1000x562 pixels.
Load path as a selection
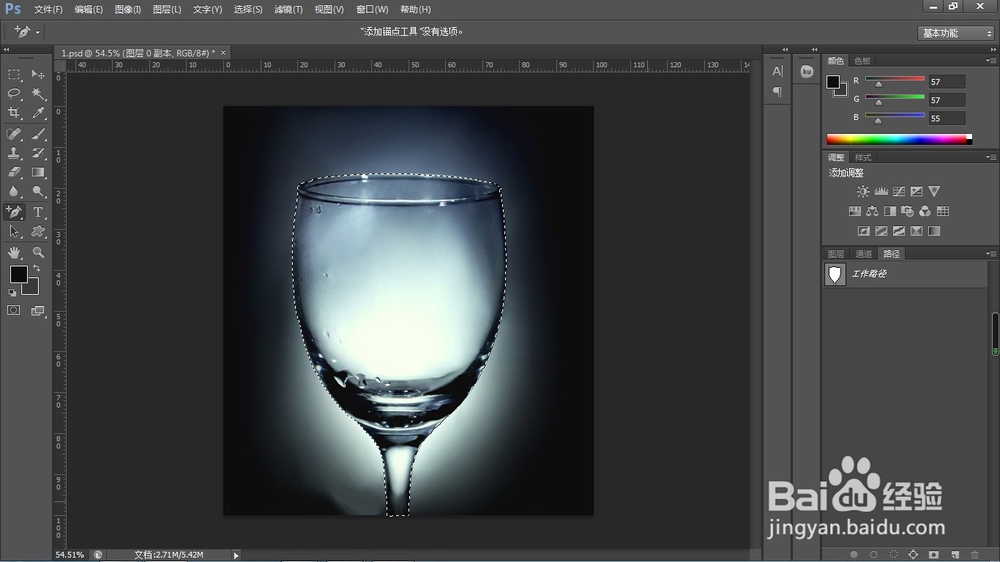click(893, 554)
